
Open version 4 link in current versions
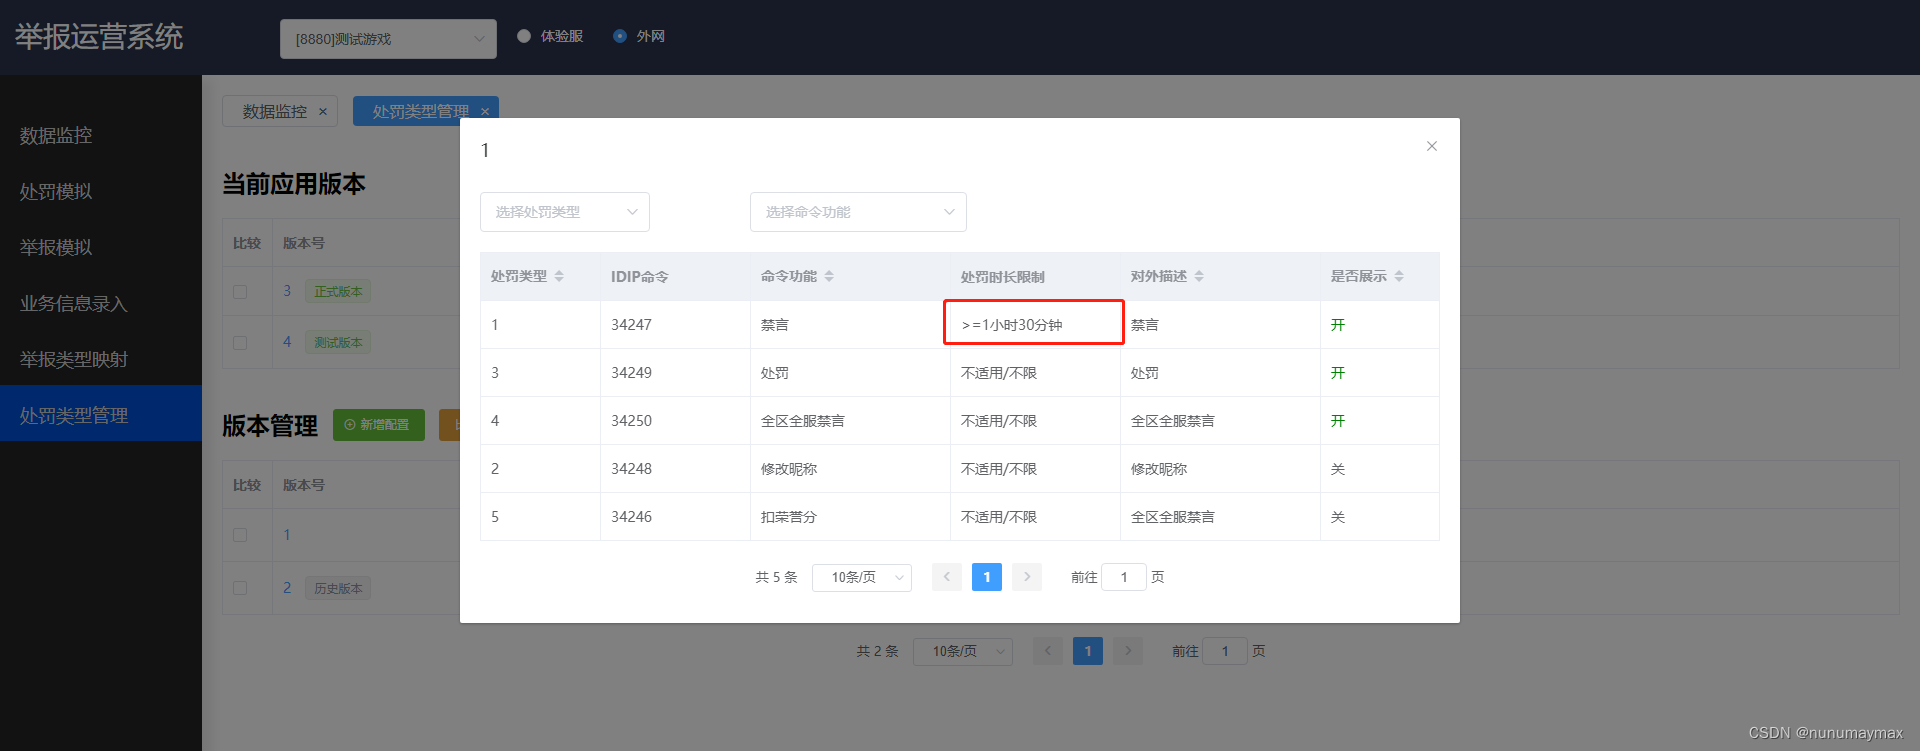tap(287, 342)
